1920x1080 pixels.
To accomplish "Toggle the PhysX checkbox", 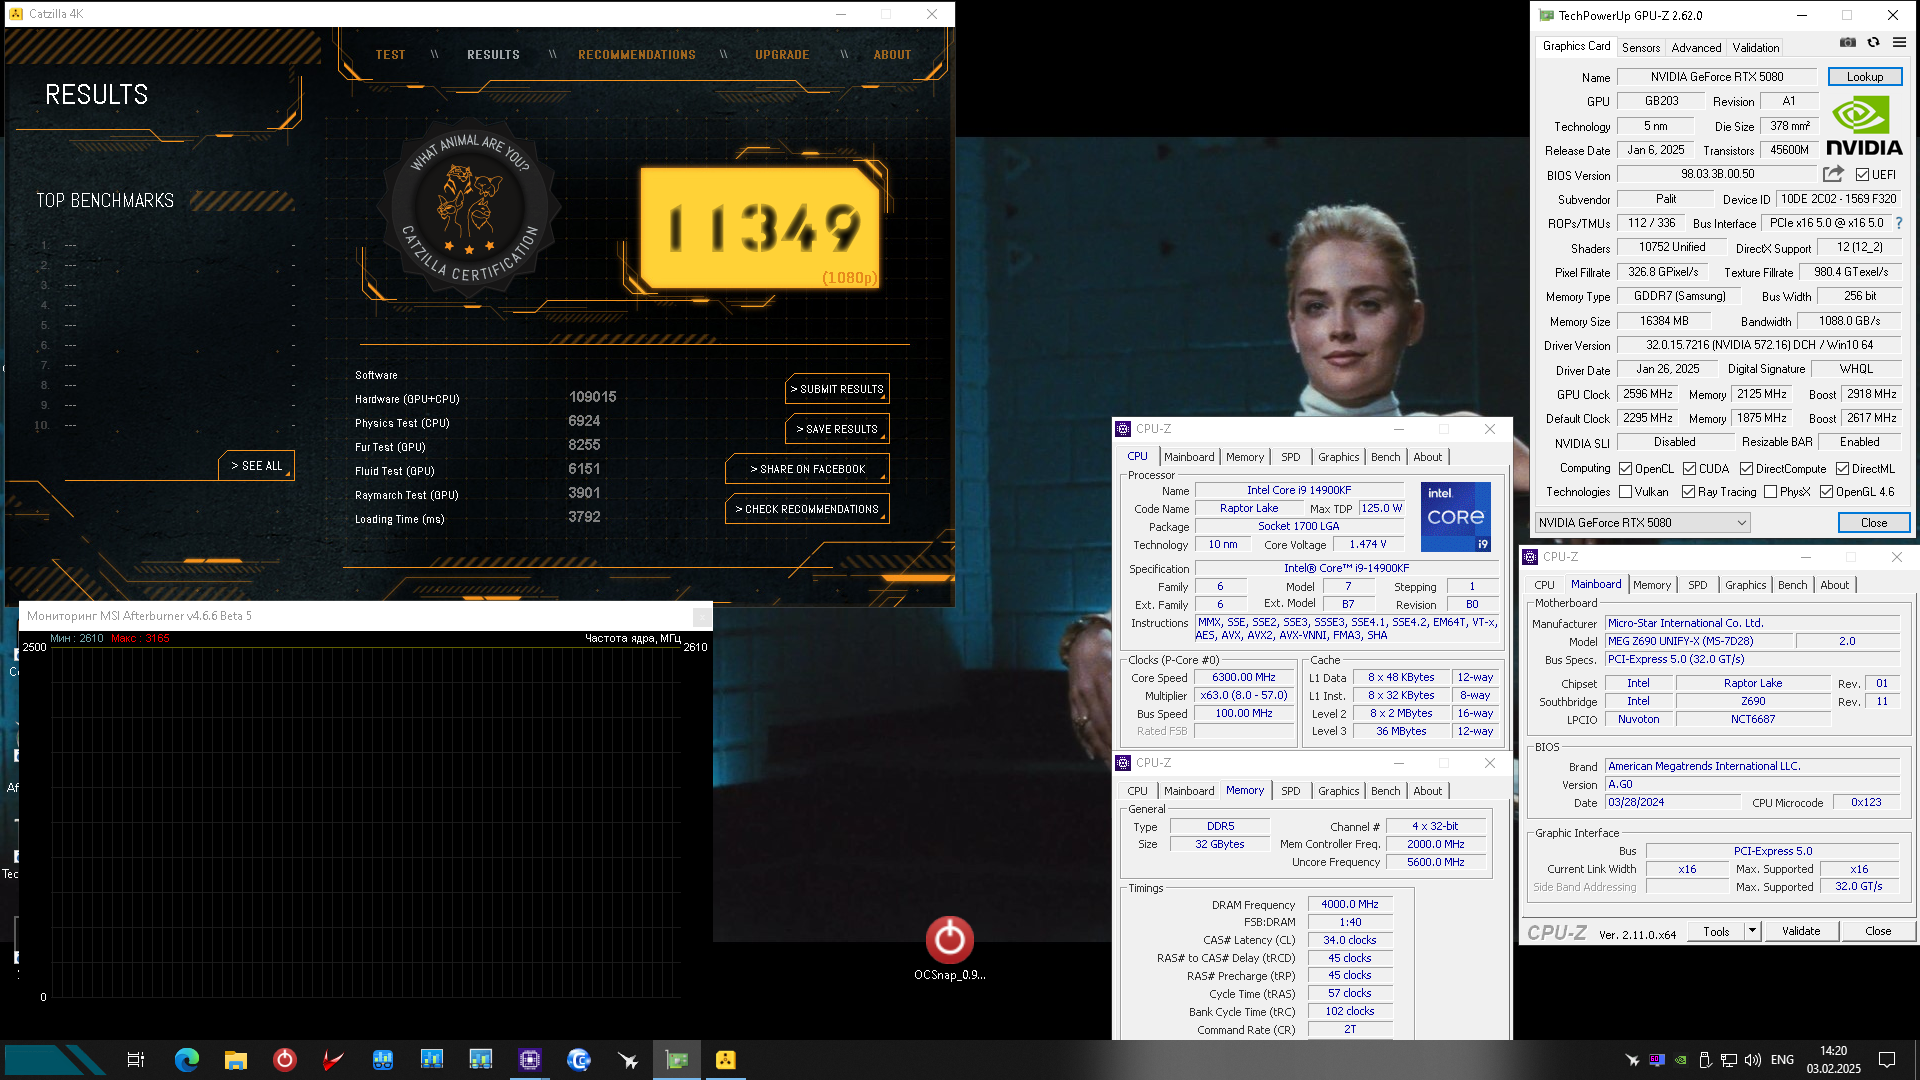I will 1771,492.
